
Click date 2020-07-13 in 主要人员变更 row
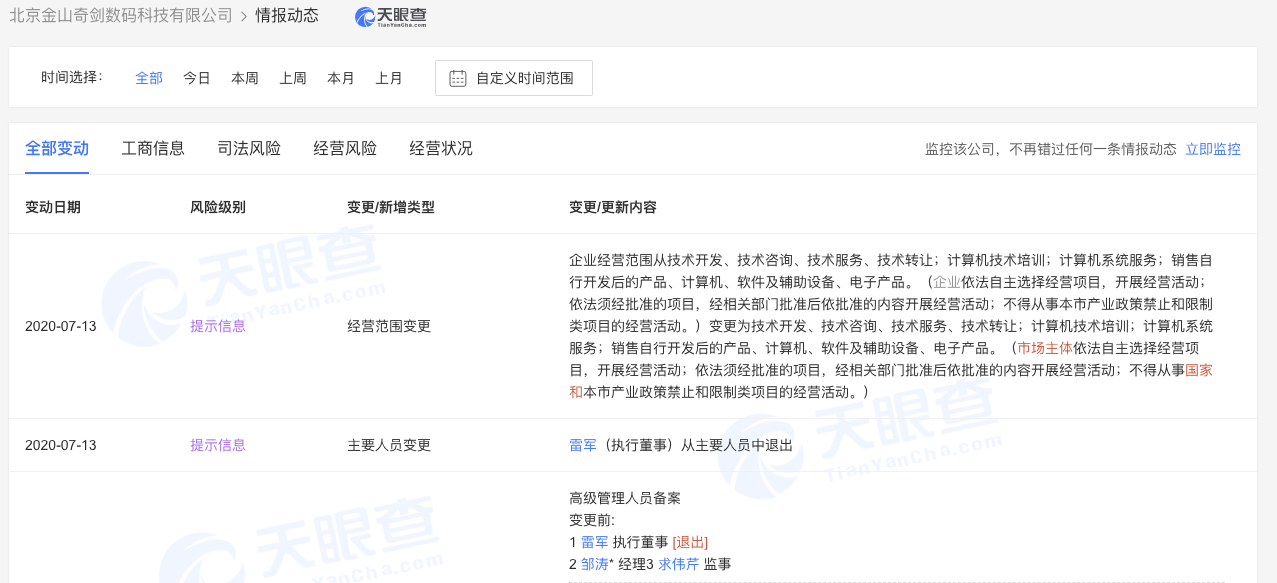click(61, 445)
